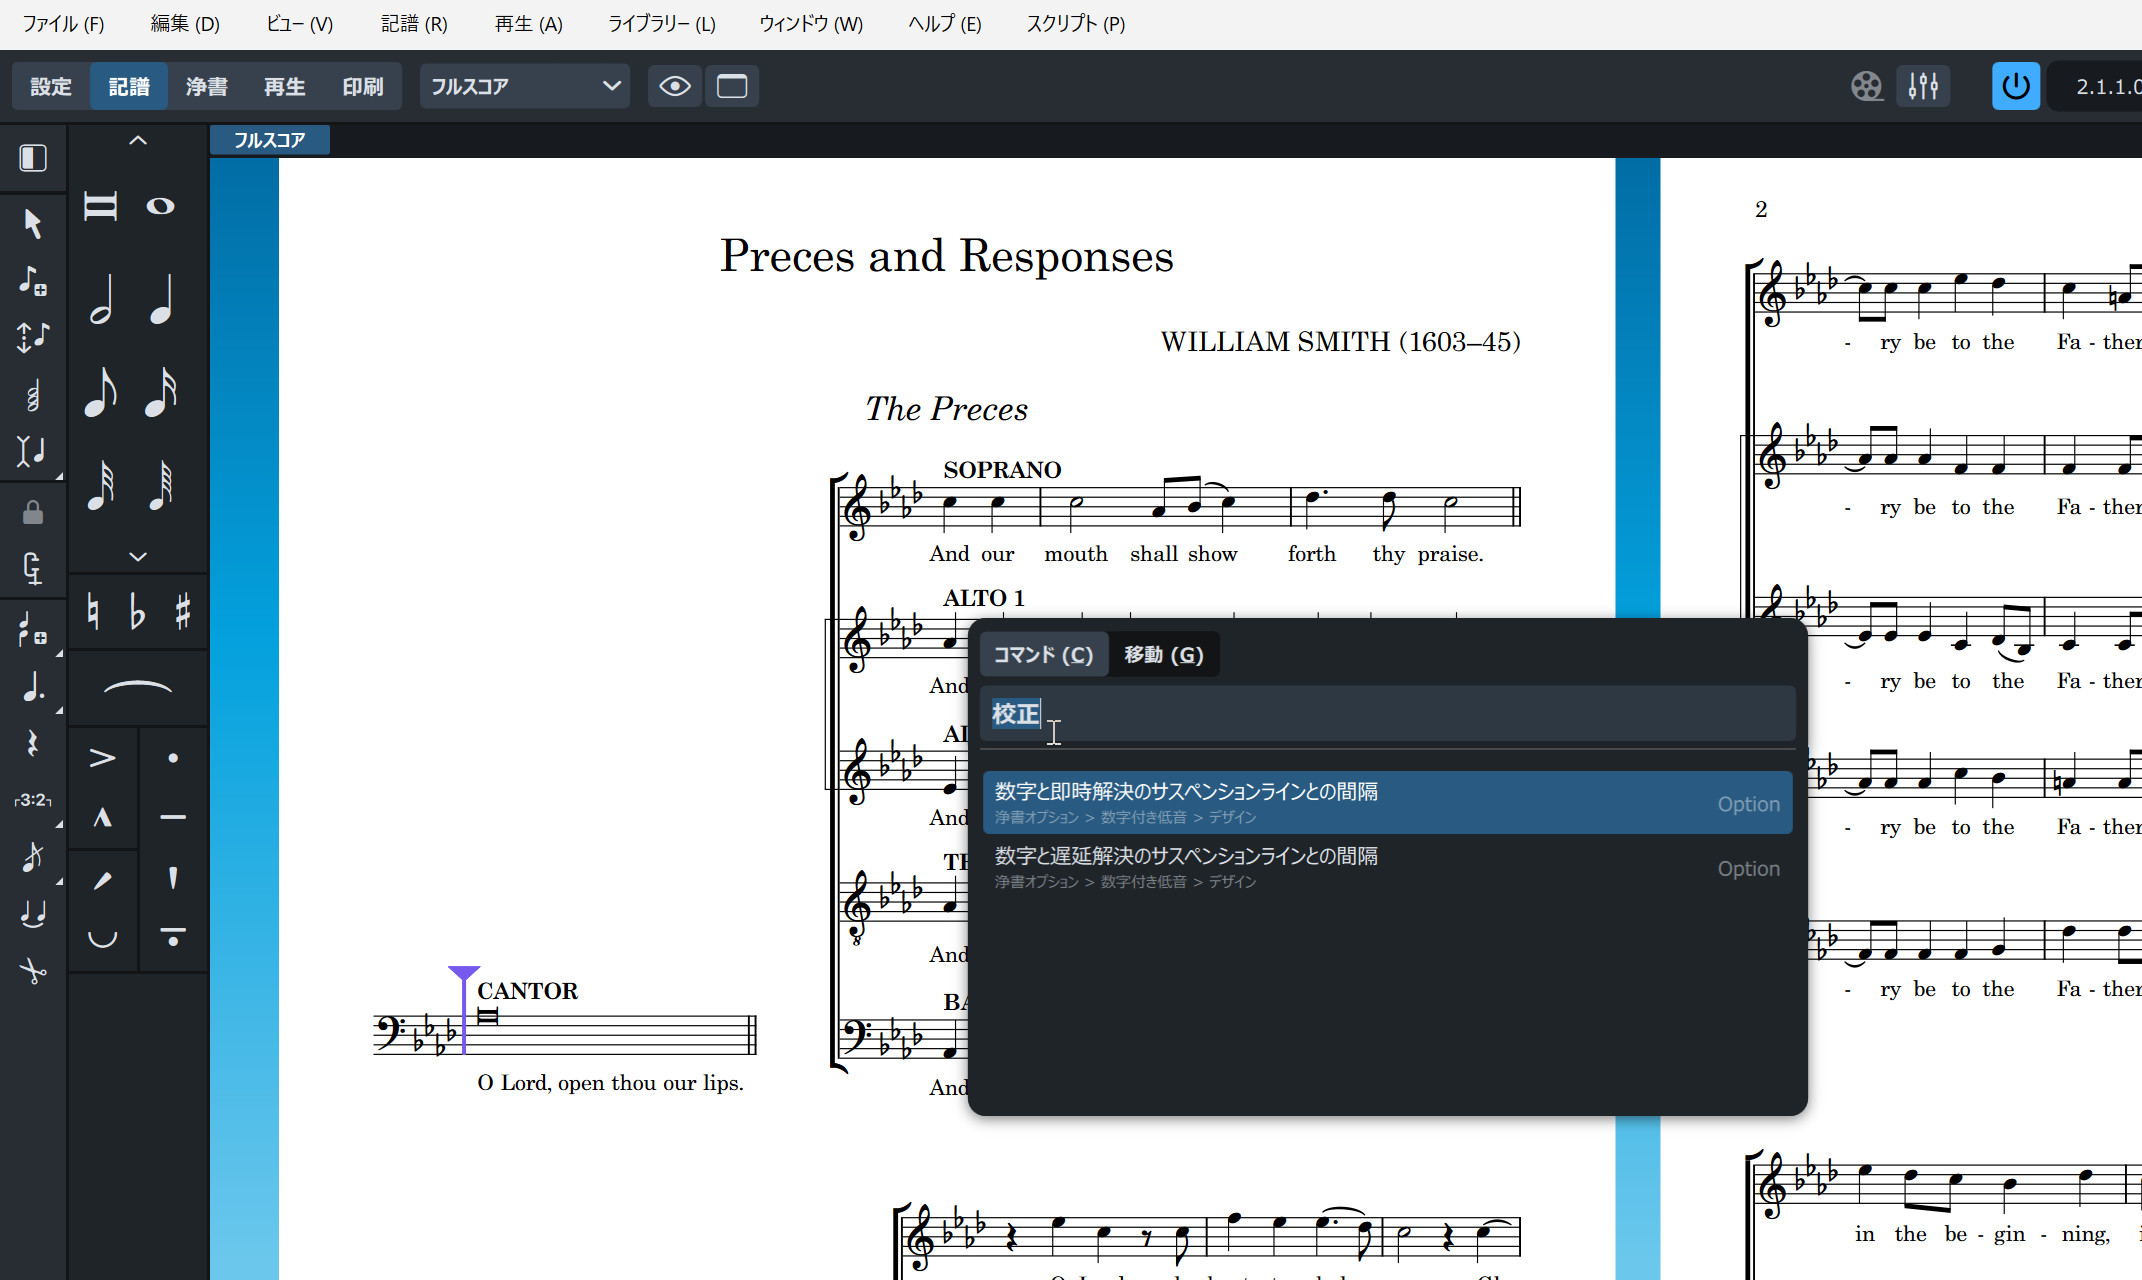The height and width of the screenshot is (1280, 2142).
Task: Enable force duration tool
Action: click(x=33, y=569)
